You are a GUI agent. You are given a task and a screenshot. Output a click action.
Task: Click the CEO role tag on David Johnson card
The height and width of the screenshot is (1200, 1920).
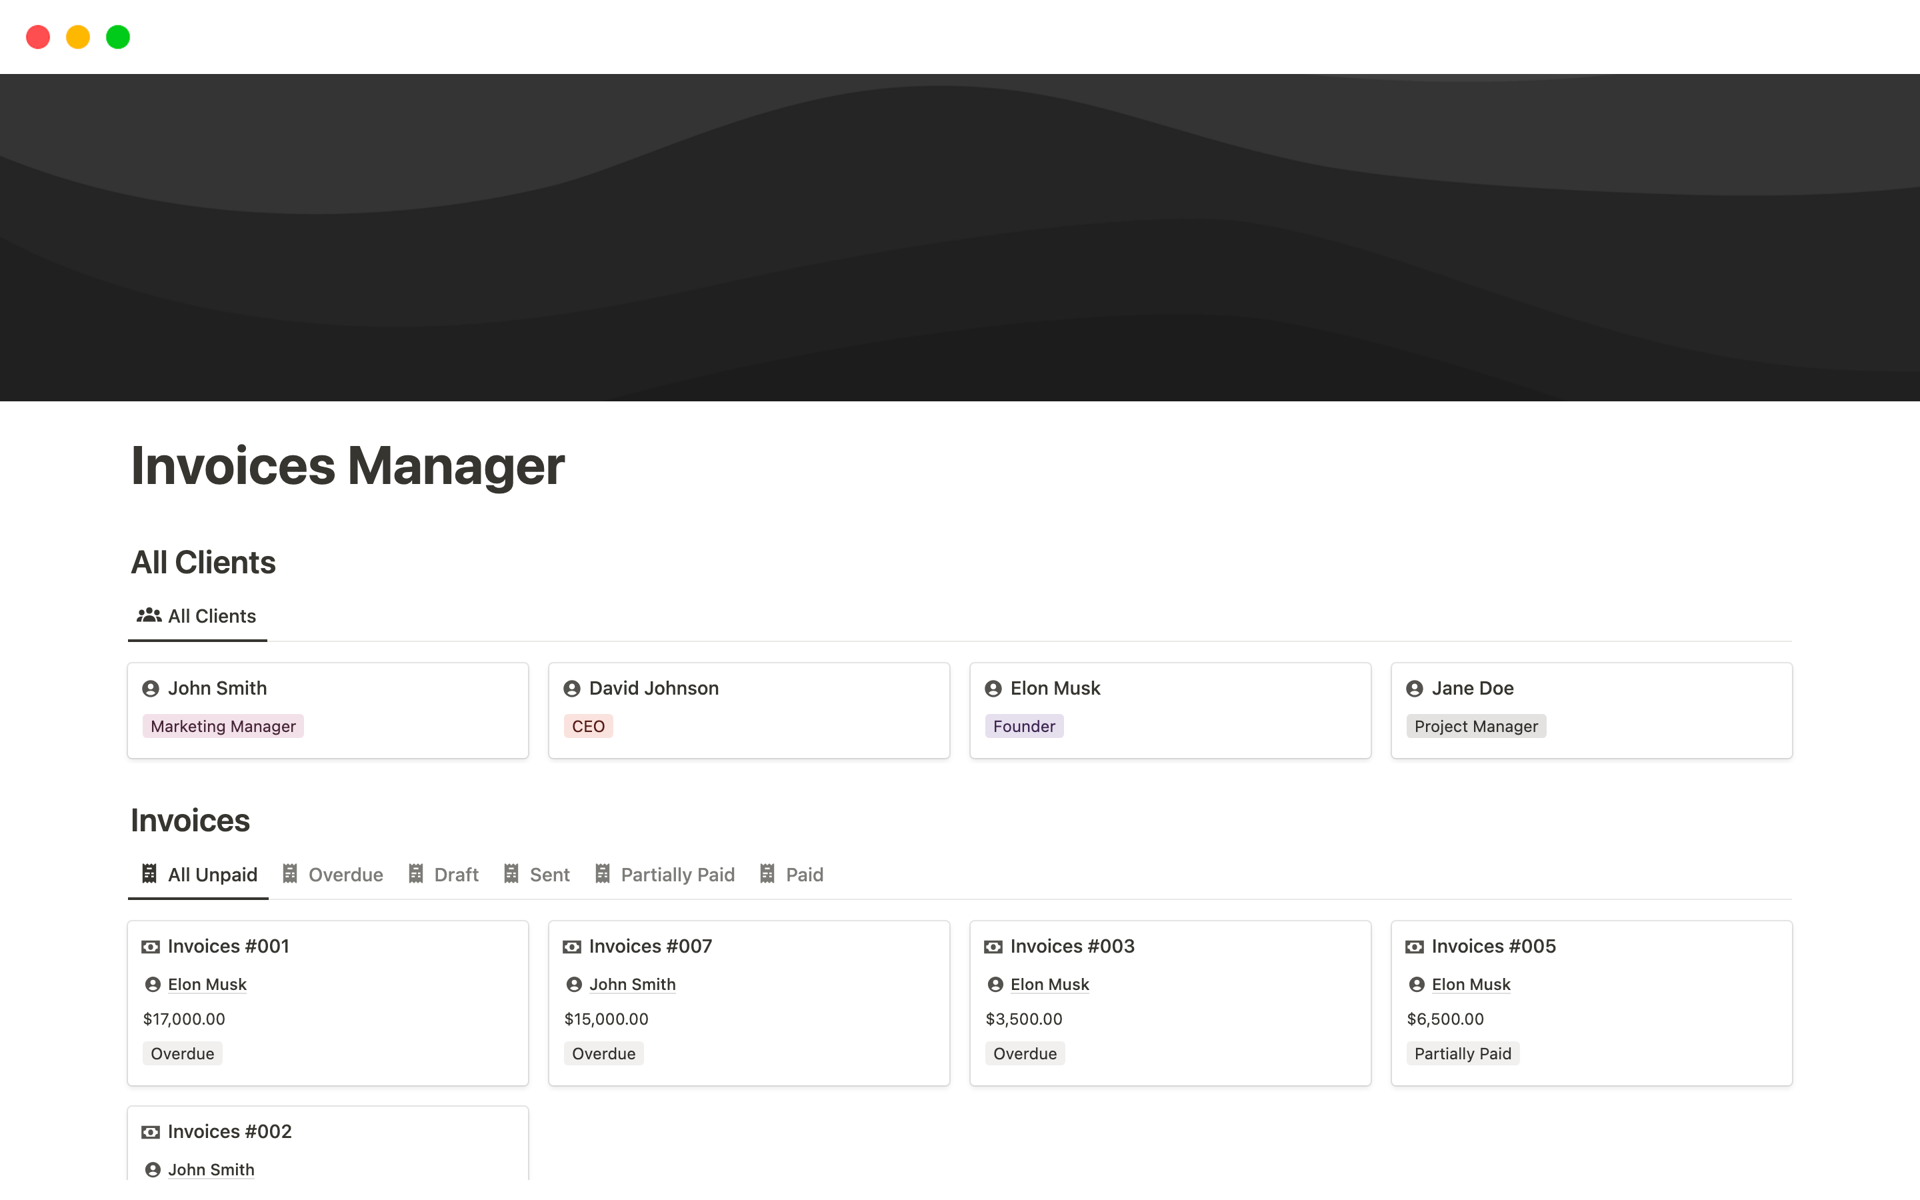click(588, 726)
